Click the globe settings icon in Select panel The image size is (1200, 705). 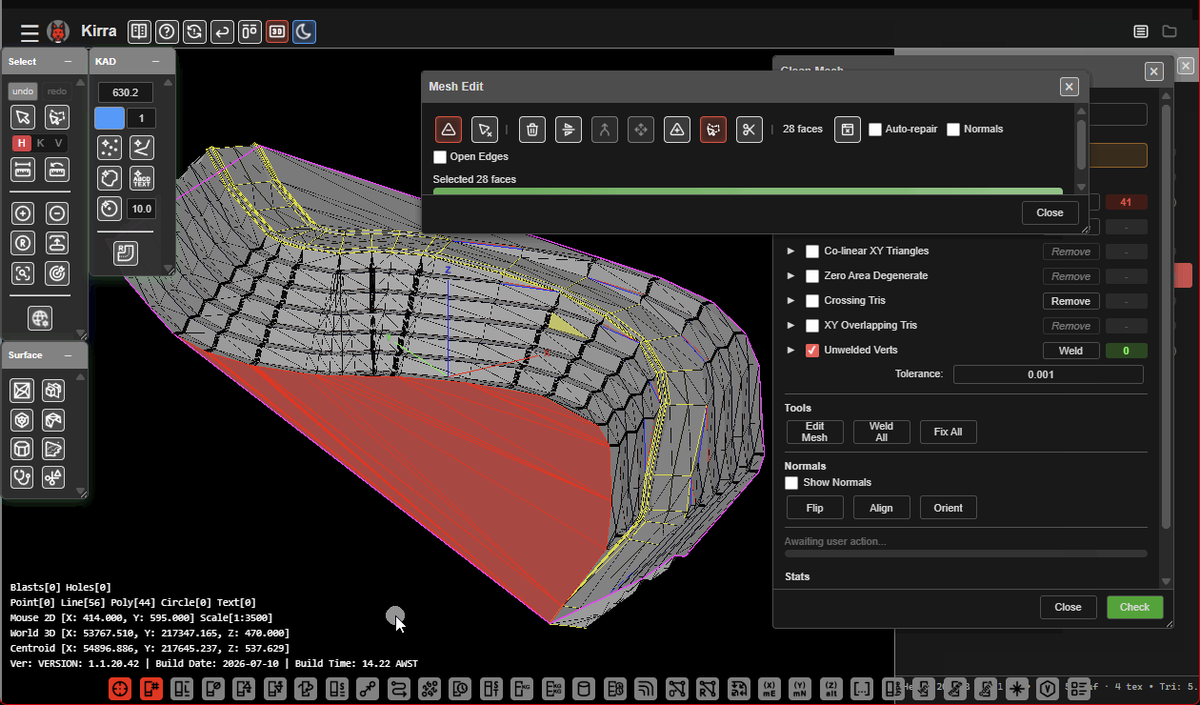(x=40, y=318)
